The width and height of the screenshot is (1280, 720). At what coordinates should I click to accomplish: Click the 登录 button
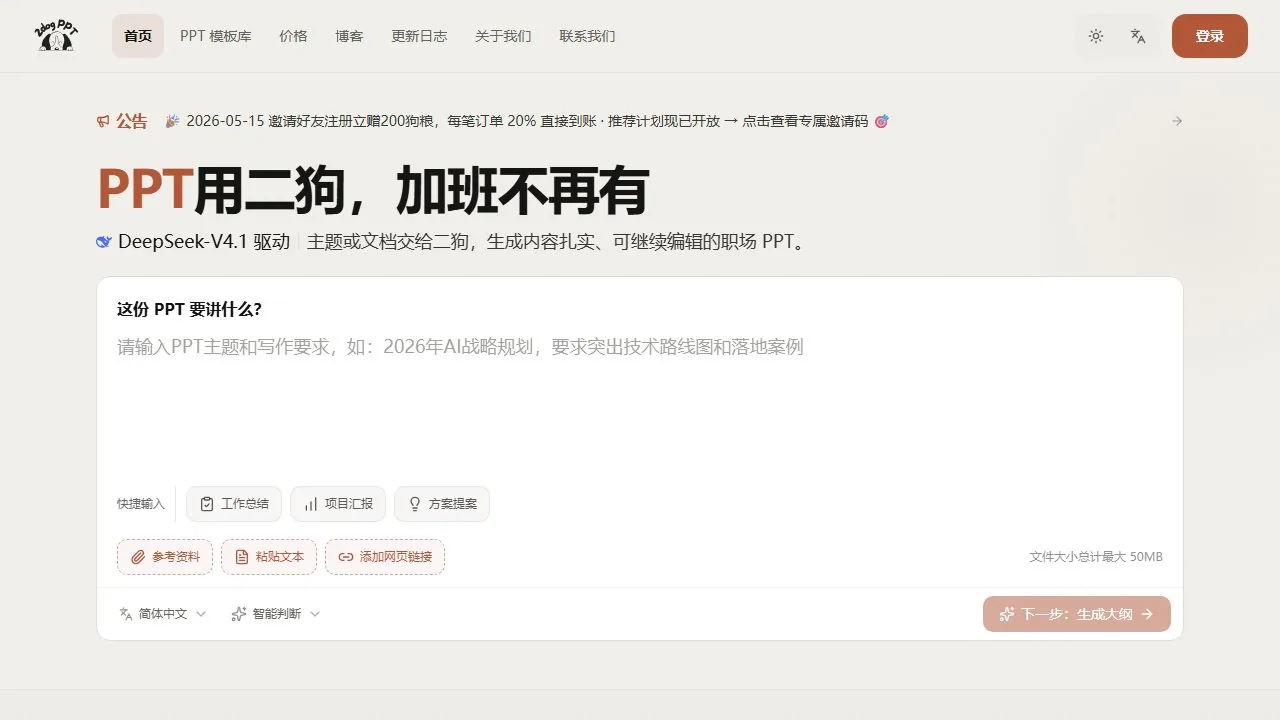[1210, 36]
